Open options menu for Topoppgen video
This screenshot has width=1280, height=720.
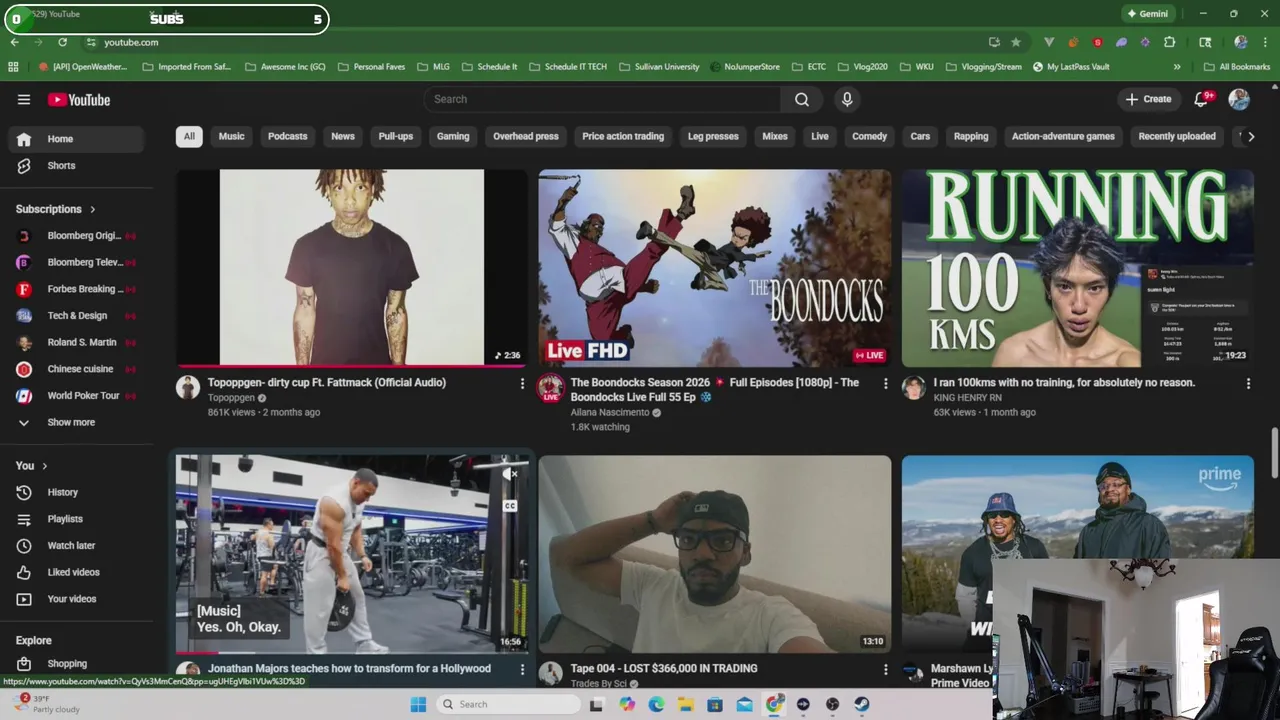[522, 383]
